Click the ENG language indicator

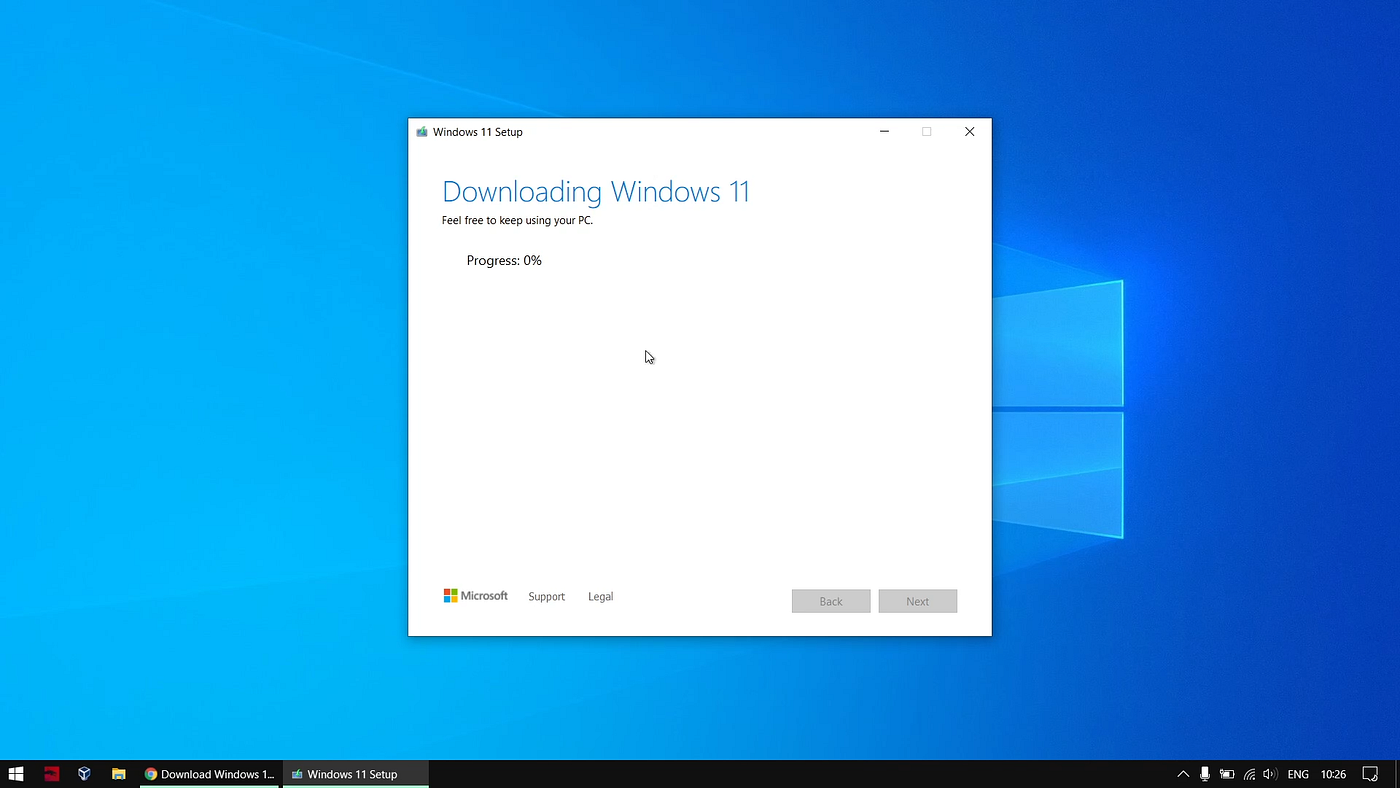[x=1297, y=773]
